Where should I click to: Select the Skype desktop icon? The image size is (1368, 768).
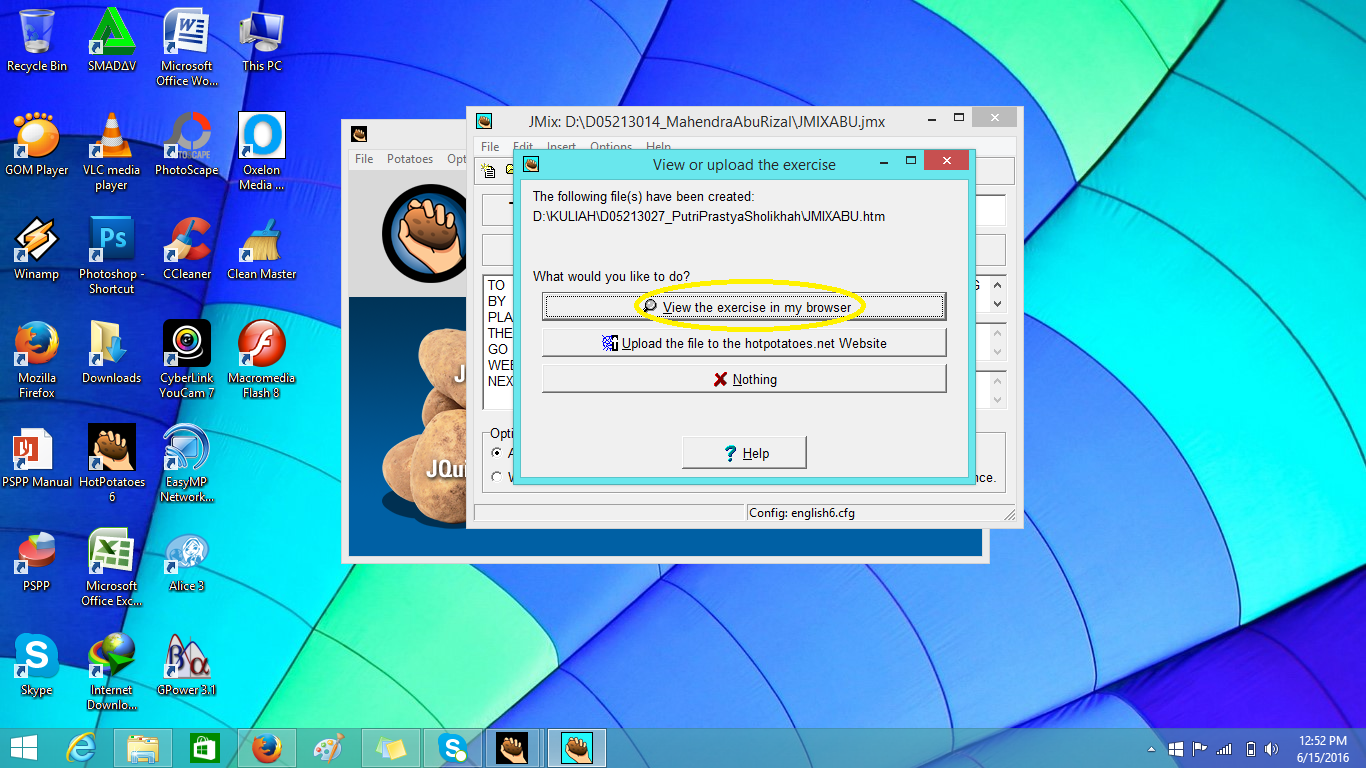coord(37,666)
